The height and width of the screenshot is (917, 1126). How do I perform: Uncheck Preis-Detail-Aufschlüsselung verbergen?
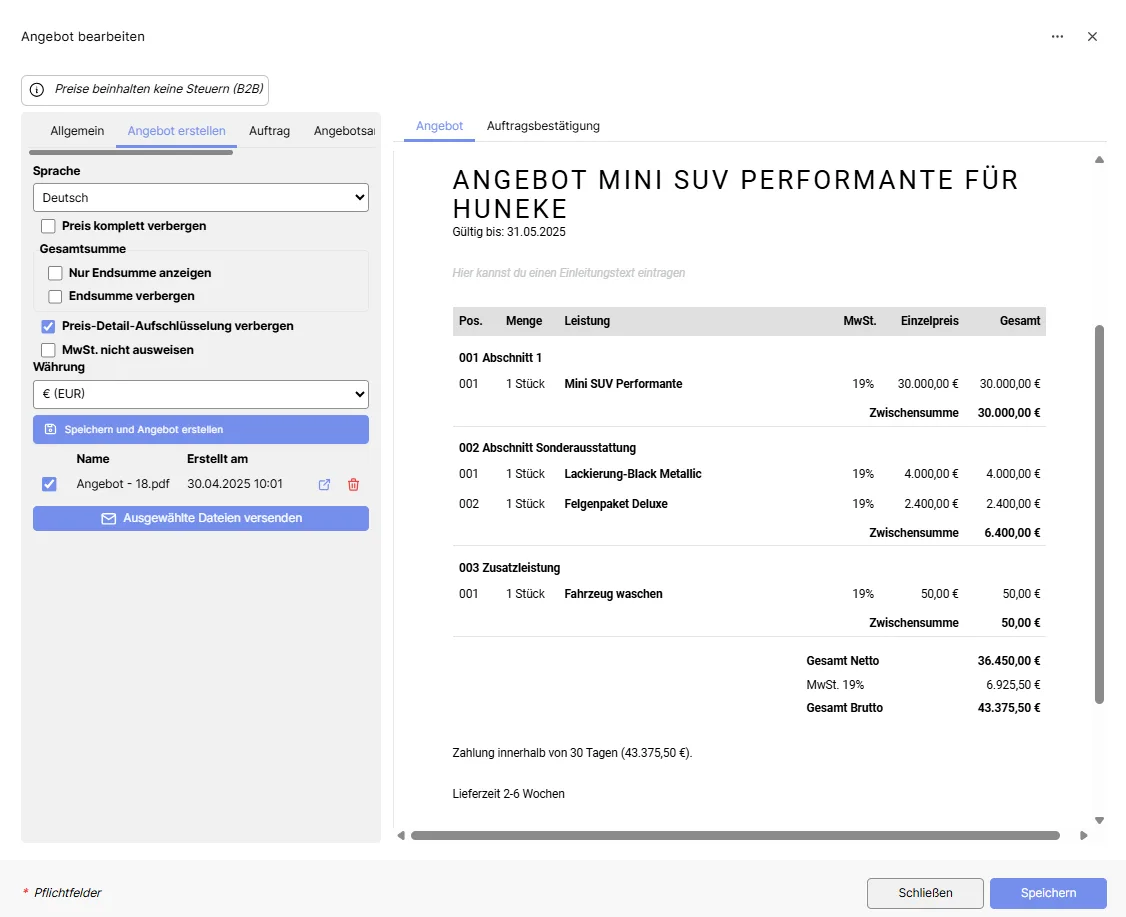48,326
